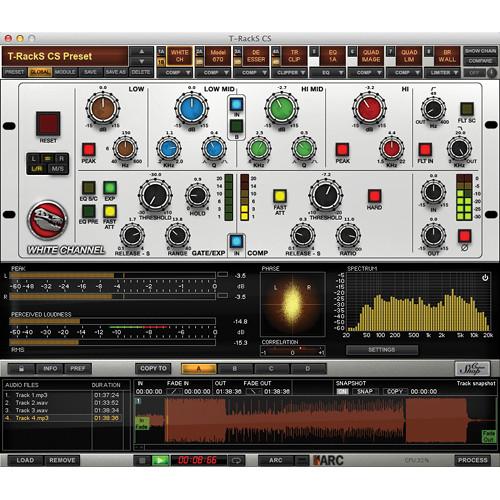Select Track 2.wav in audio files

click(63, 403)
